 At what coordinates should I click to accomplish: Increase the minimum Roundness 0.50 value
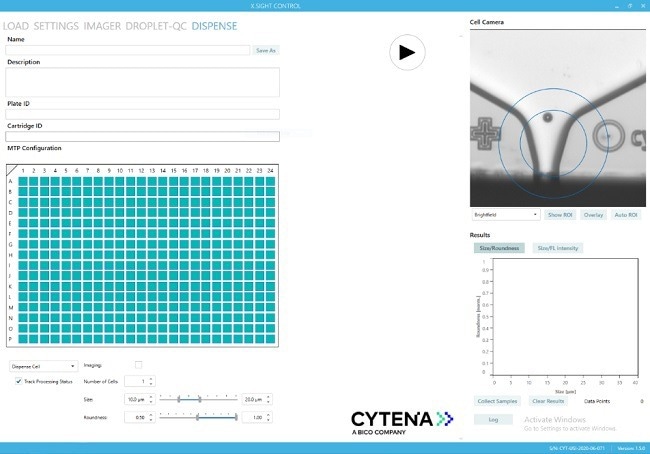pos(151,415)
